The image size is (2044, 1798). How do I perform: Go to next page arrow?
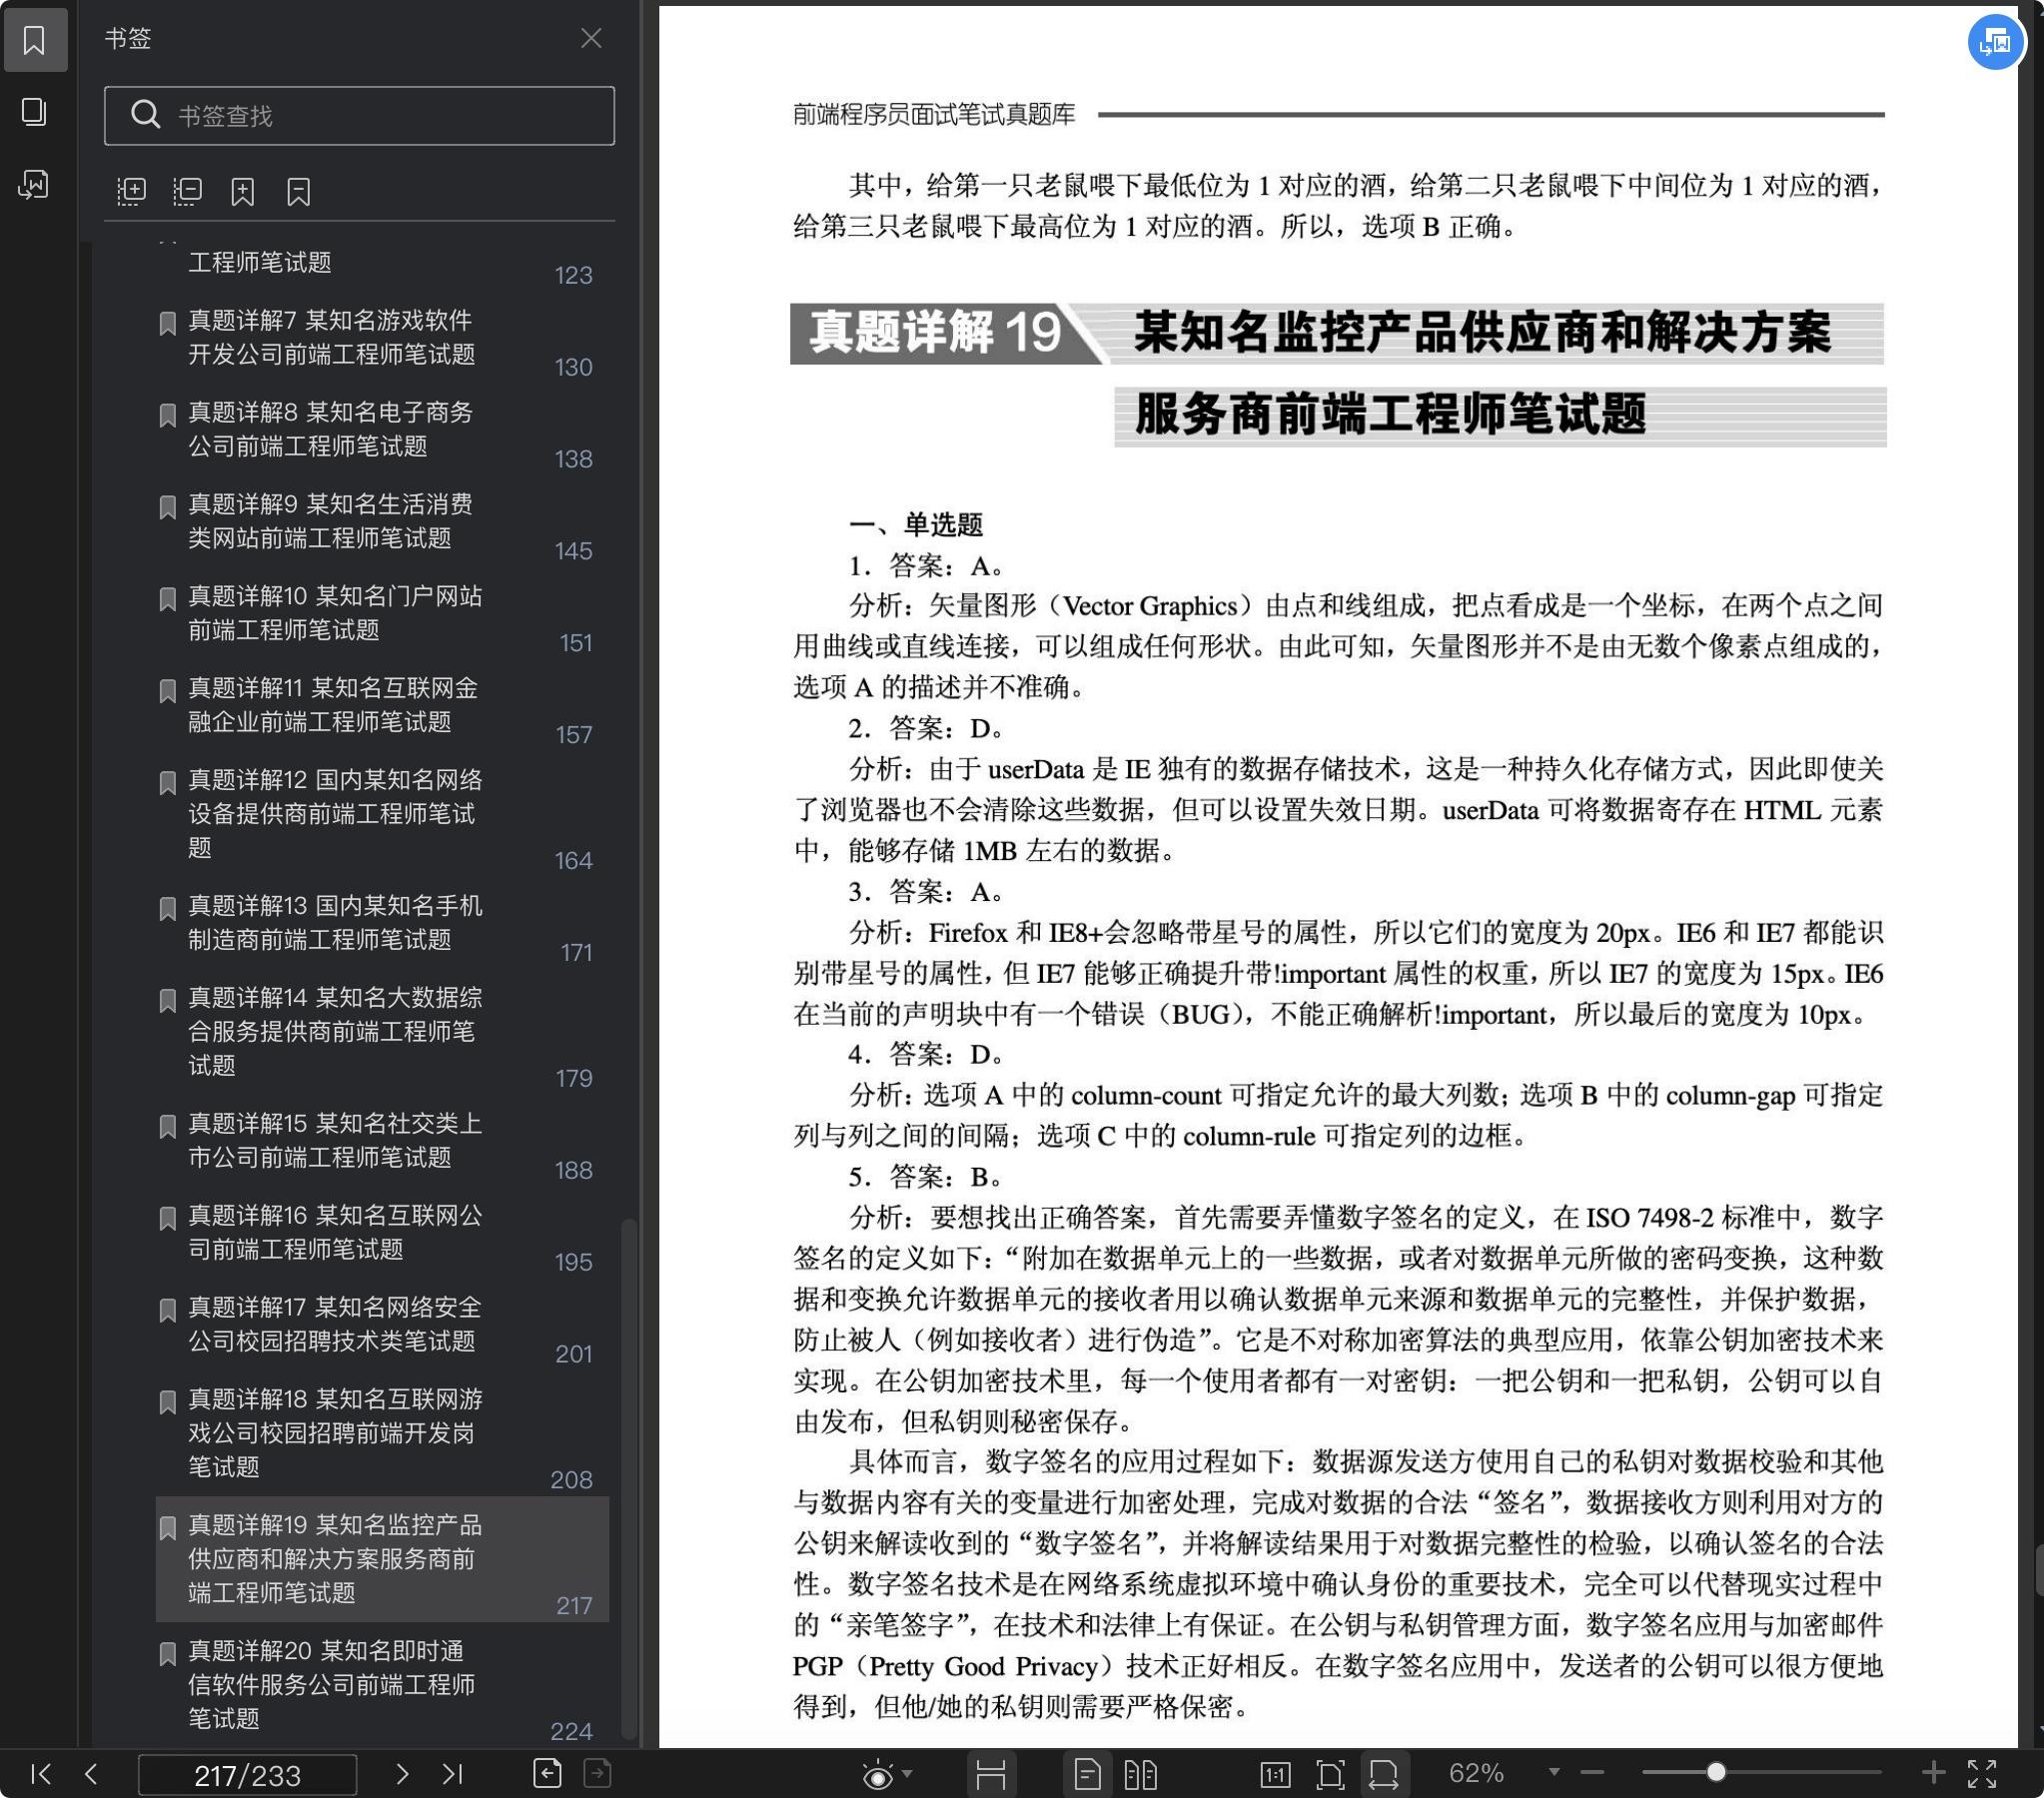coord(402,1774)
